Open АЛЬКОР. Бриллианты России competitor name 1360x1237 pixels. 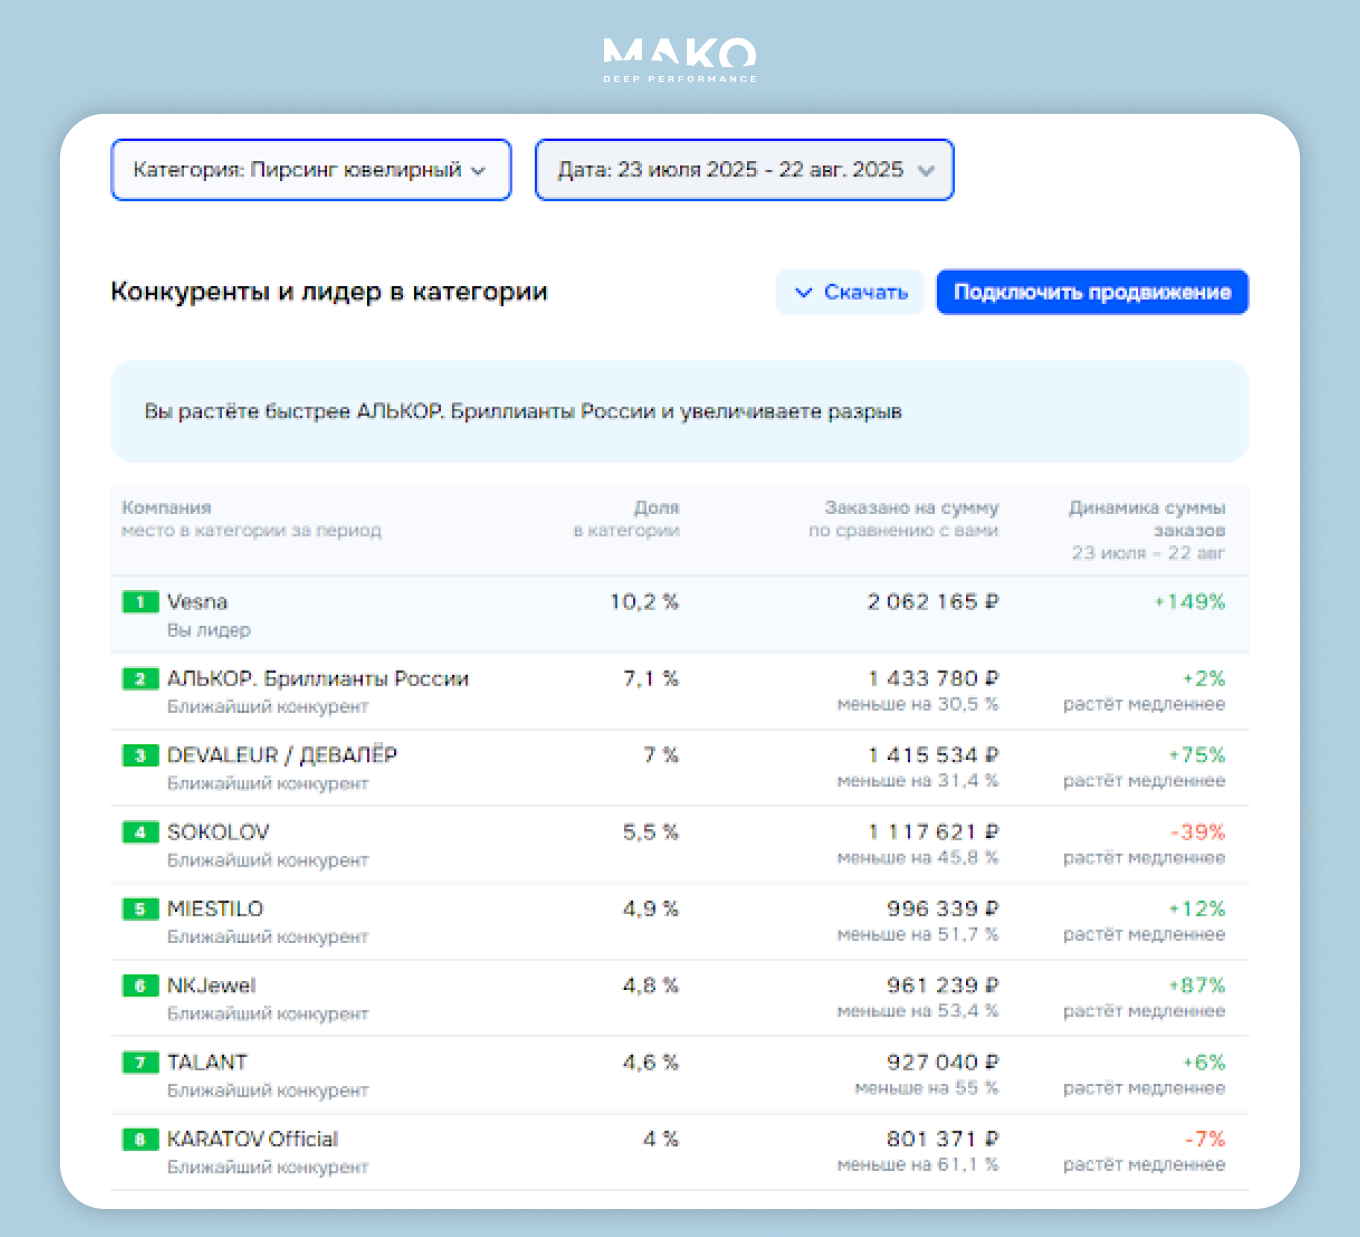click(318, 679)
